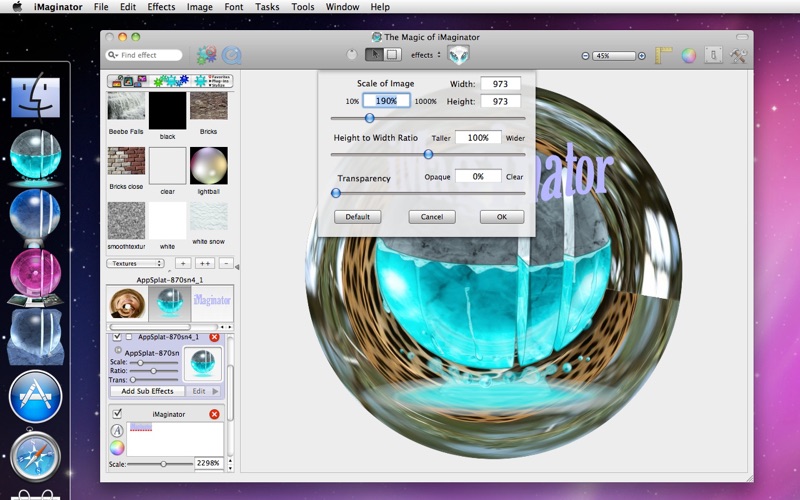This screenshot has width=800, height=500.
Task: Select the rectangle selection tool
Action: coord(392,55)
